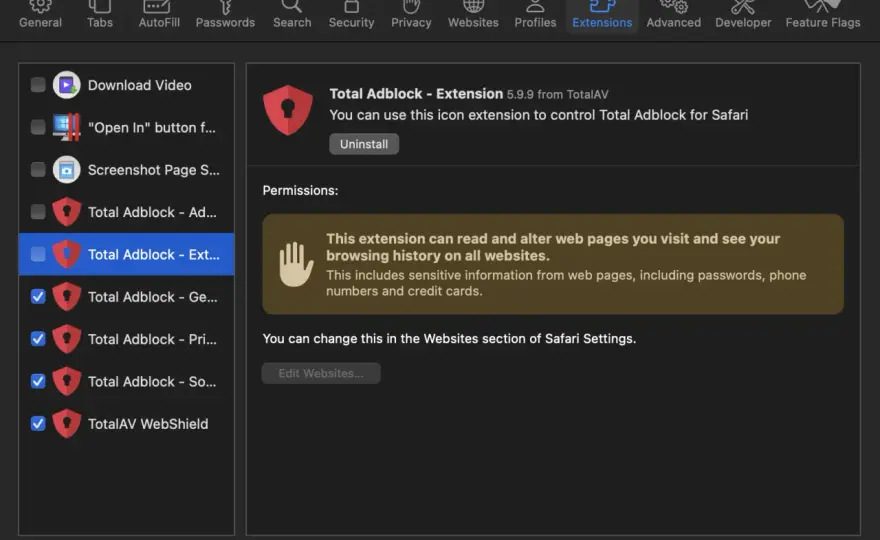Viewport: 880px width, 540px height.
Task: Click the Permissions: heading
Action: 300,190
